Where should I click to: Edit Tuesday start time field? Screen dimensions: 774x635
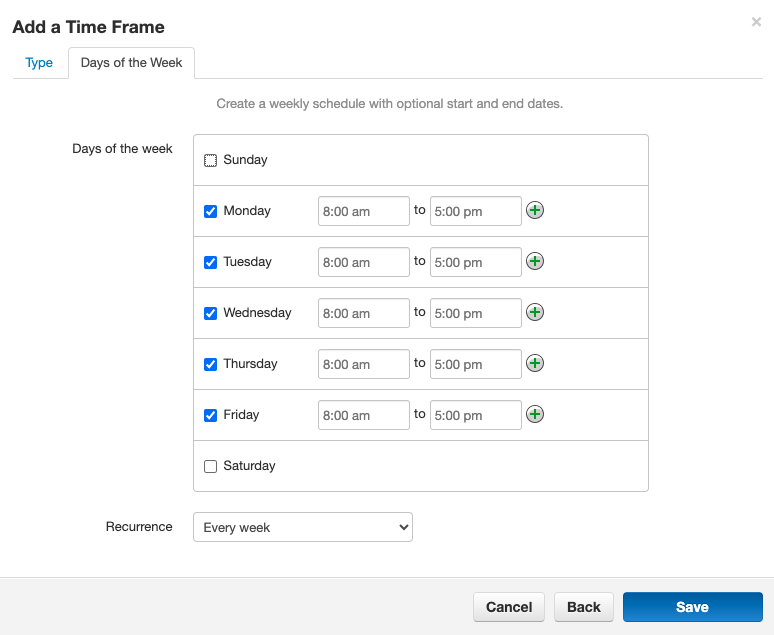tap(364, 262)
